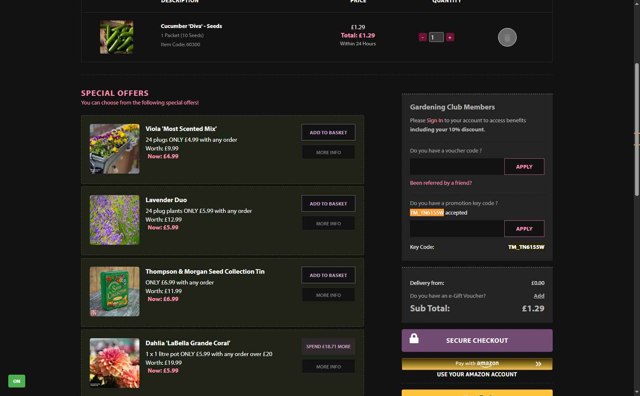Add Thompson & Morgan Seed Collection Tin to basket

[328, 275]
